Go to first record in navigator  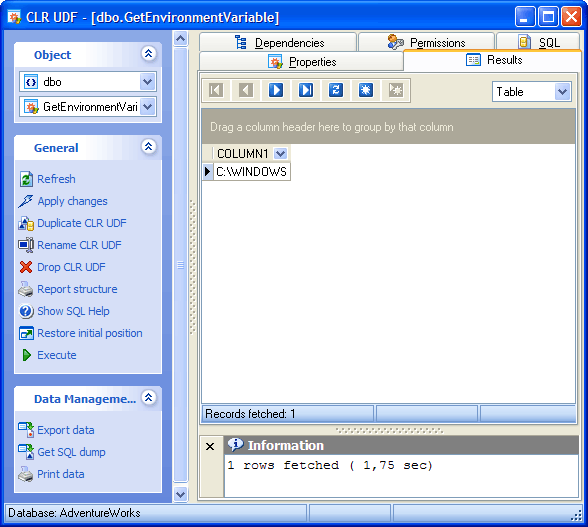[216, 90]
